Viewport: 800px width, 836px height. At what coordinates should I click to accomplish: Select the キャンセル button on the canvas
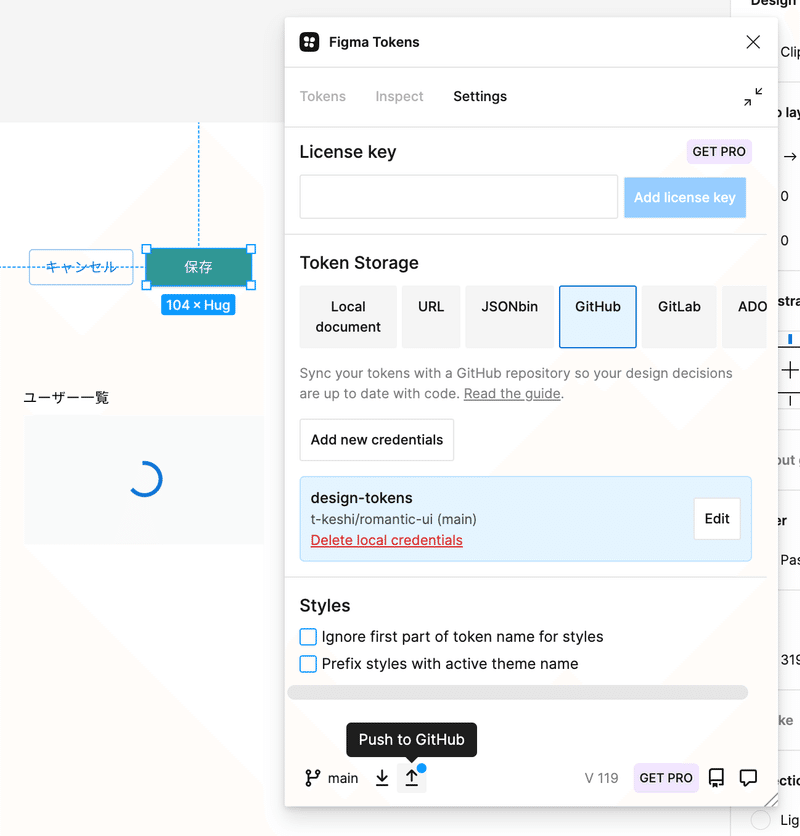pos(81,267)
